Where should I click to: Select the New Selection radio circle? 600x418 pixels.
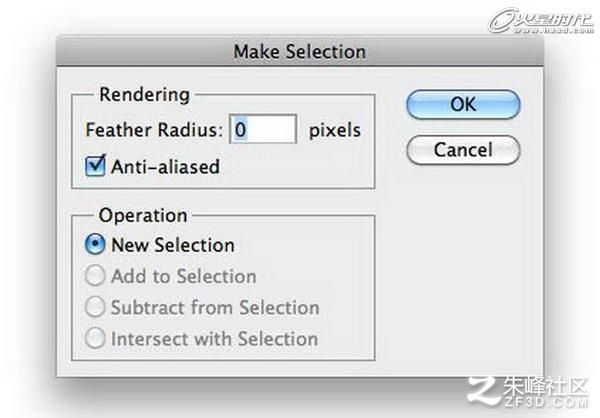[95, 244]
